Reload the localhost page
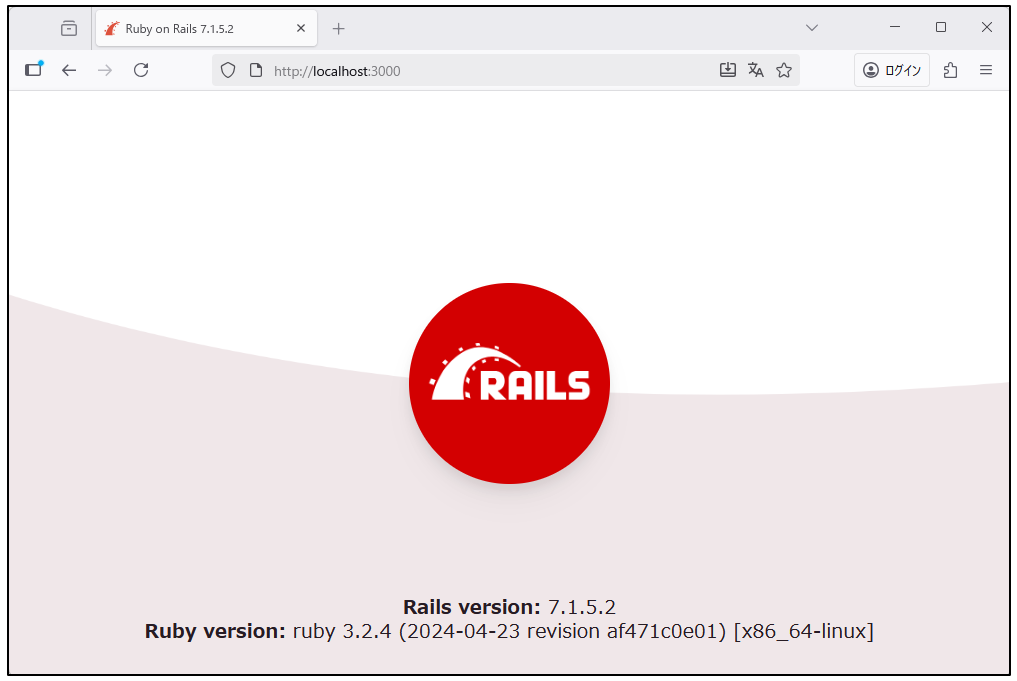 [x=141, y=70]
